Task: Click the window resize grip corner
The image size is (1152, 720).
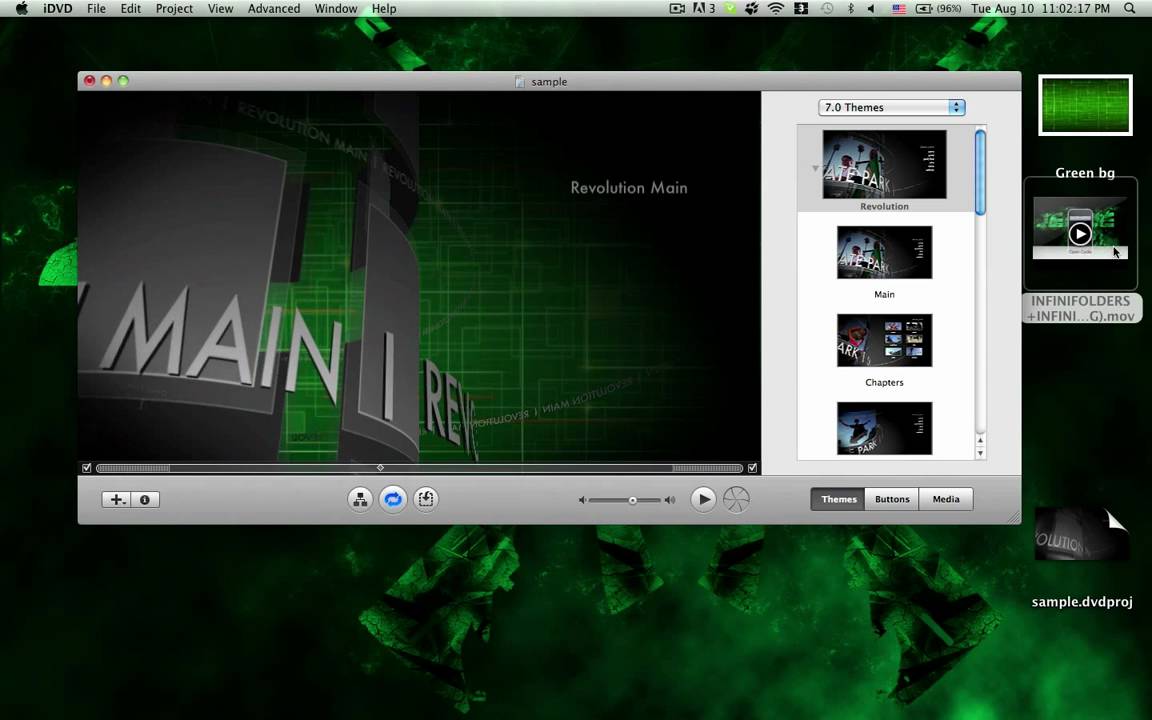Action: (1014, 517)
